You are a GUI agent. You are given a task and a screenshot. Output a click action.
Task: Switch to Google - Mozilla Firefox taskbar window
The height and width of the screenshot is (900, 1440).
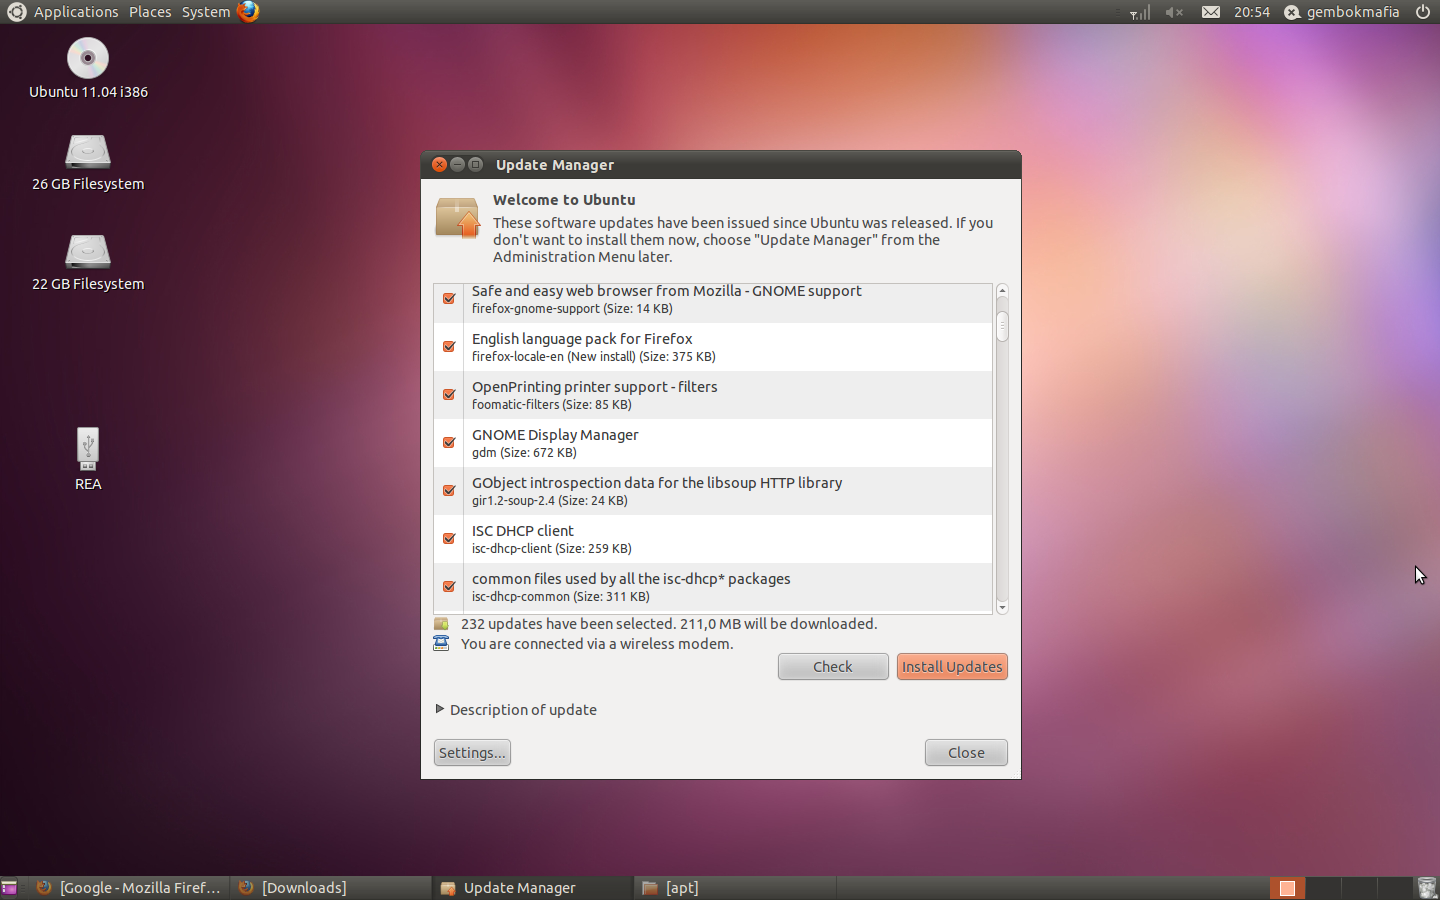pyautogui.click(x=129, y=888)
